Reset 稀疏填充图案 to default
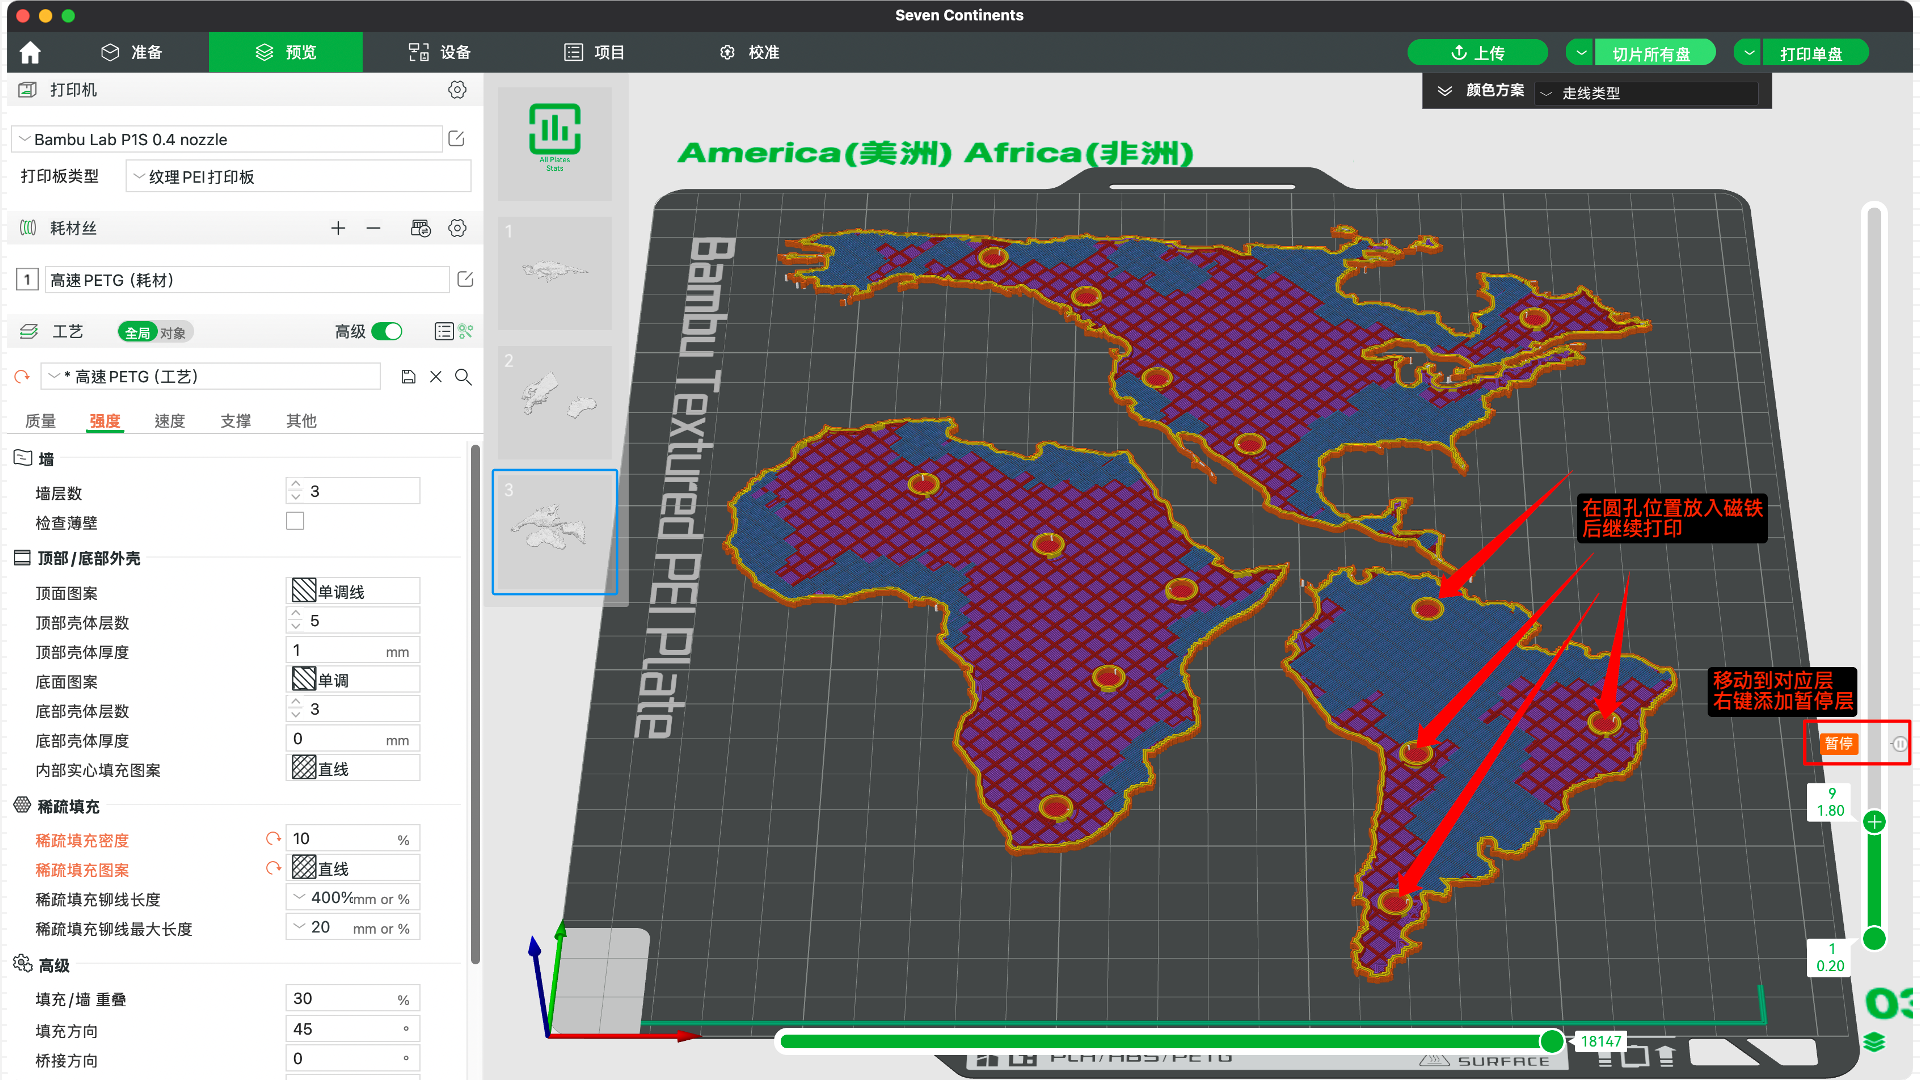The height and width of the screenshot is (1080, 1920). [x=272, y=868]
